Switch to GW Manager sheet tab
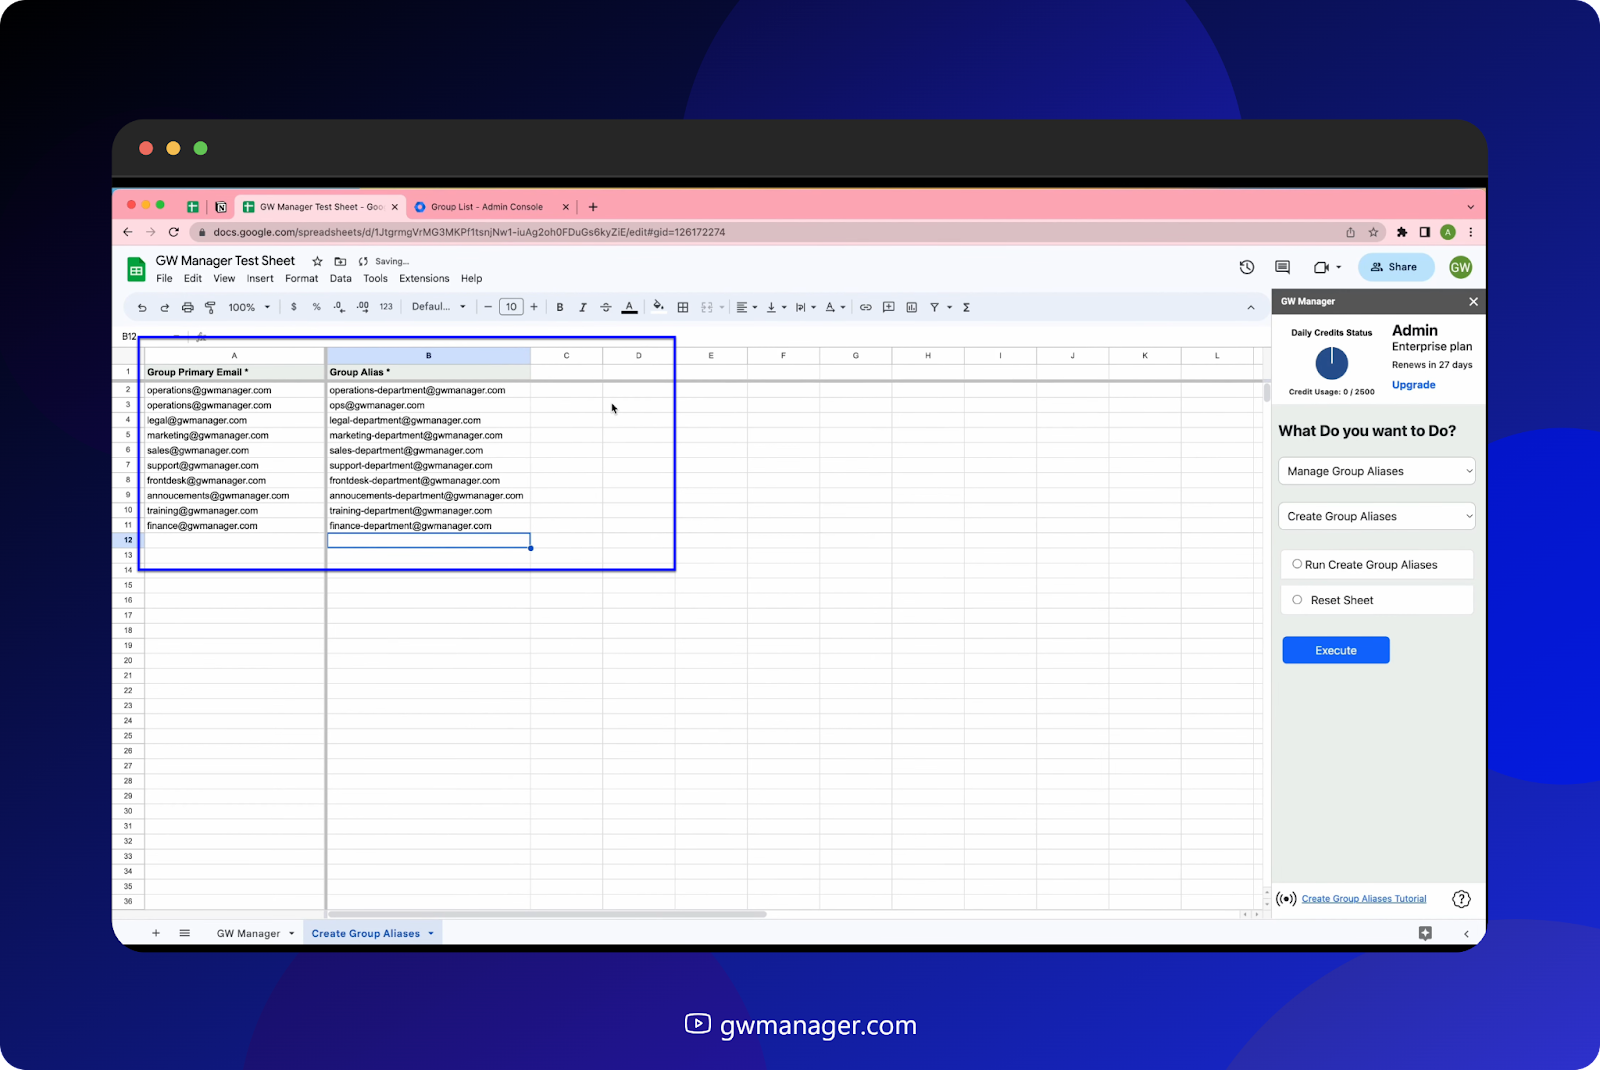 point(255,933)
